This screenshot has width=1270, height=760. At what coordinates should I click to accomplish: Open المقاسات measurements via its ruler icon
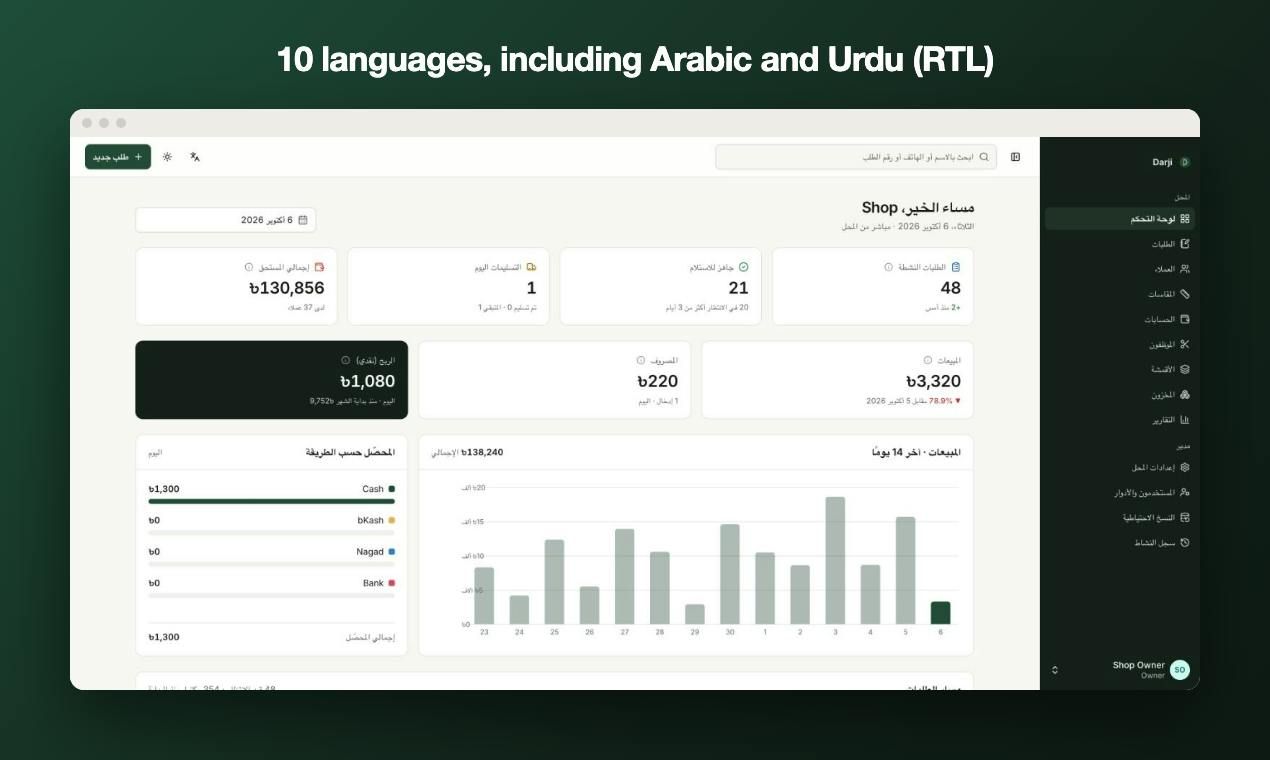tap(1185, 294)
